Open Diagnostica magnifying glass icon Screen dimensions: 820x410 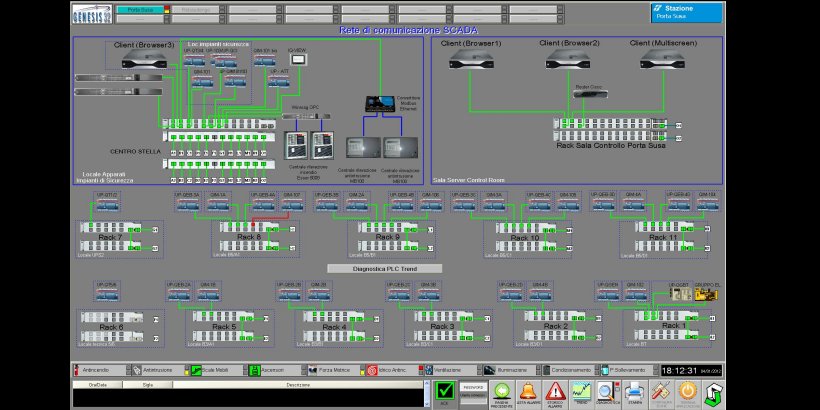[x=608, y=394]
